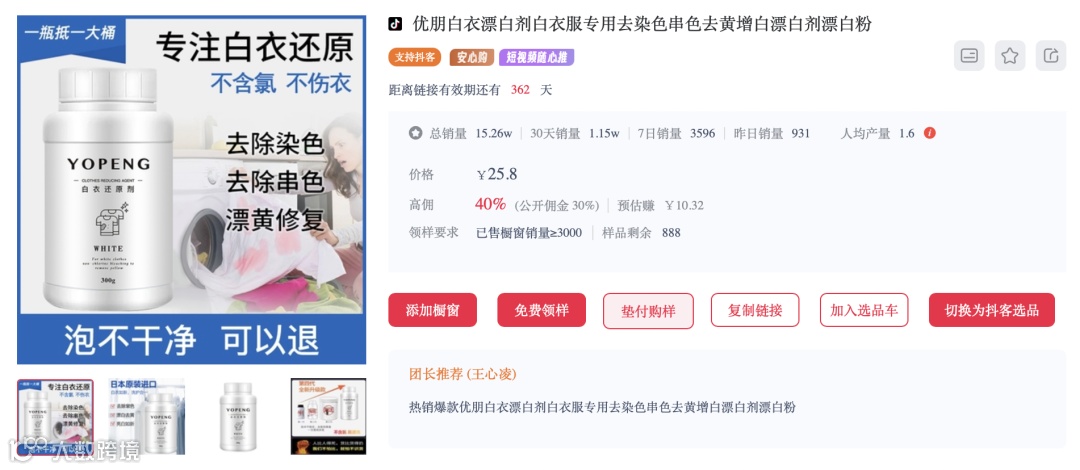Select second thumbnail 日本原装进口
The height and width of the screenshot is (470, 1080).
[147, 416]
